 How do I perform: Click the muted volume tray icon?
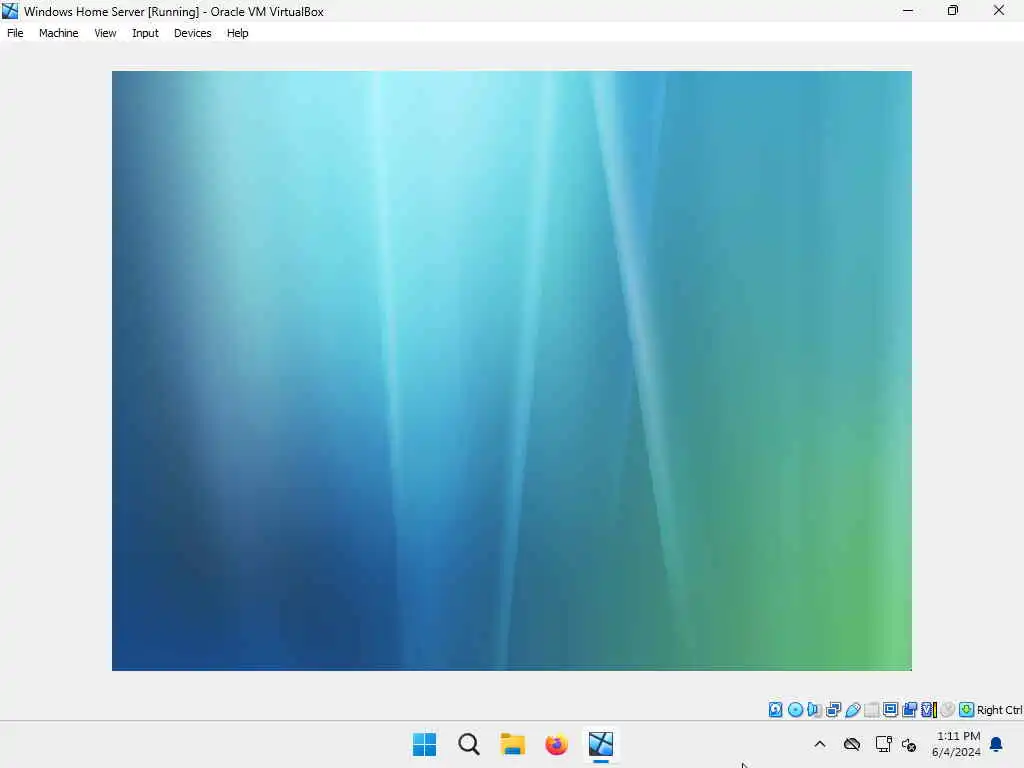coord(909,744)
